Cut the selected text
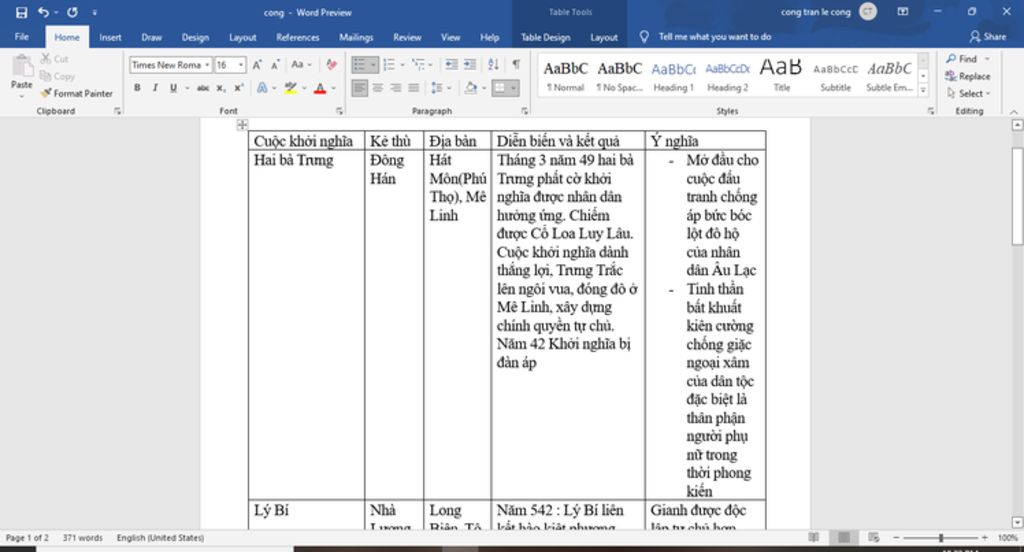The height and width of the screenshot is (552, 1024). point(54,59)
